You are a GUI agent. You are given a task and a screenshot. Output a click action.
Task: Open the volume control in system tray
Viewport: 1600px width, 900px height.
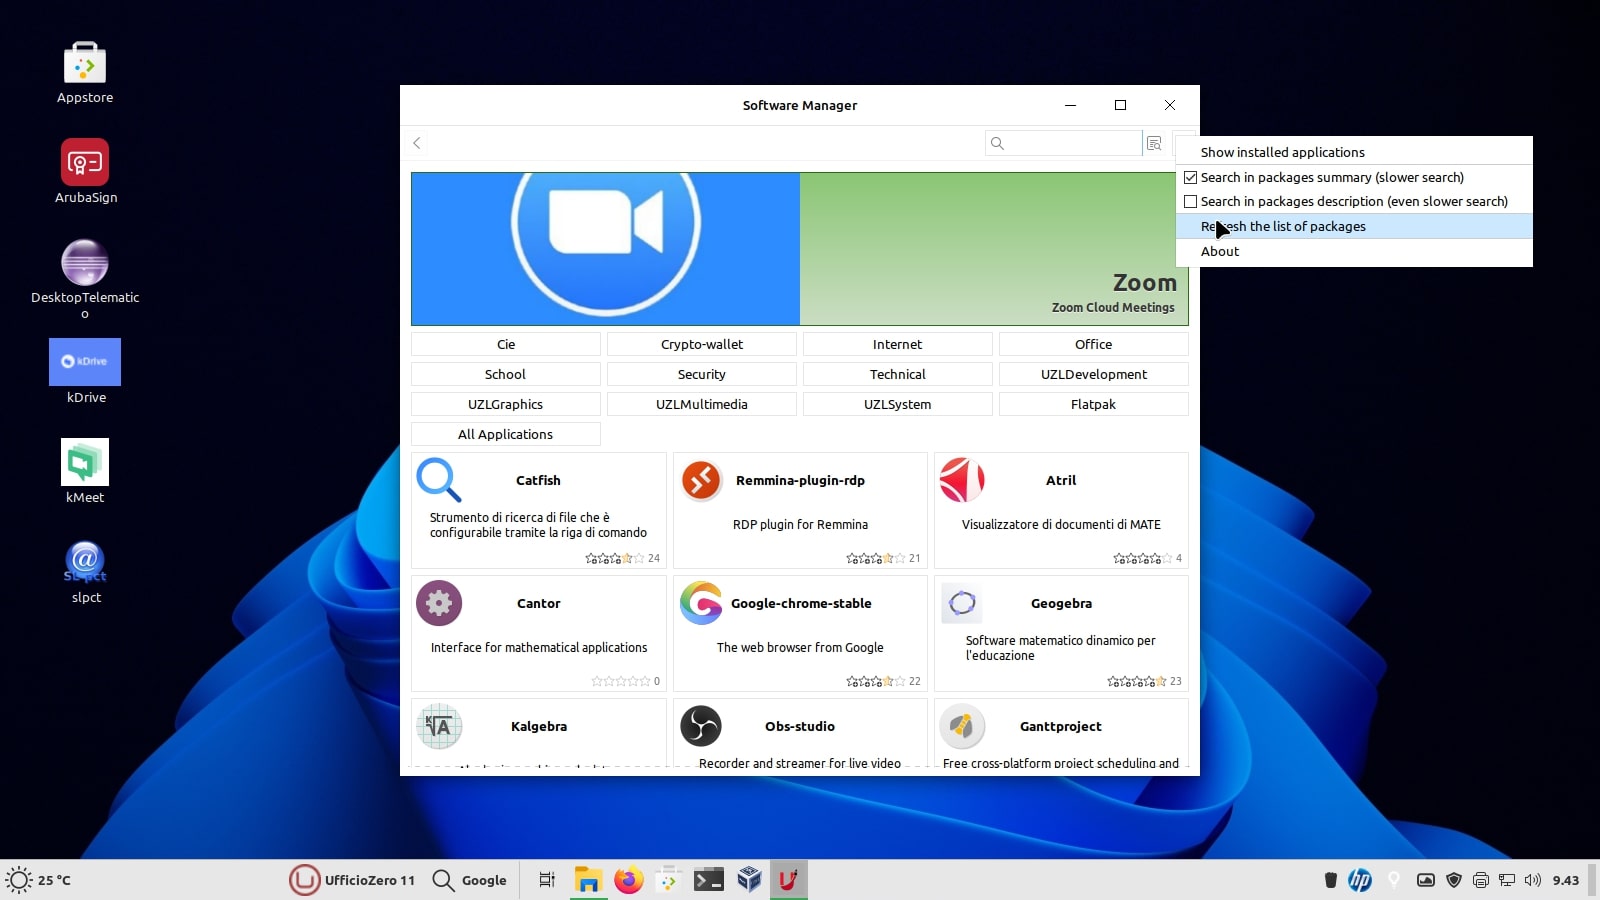[x=1533, y=880]
